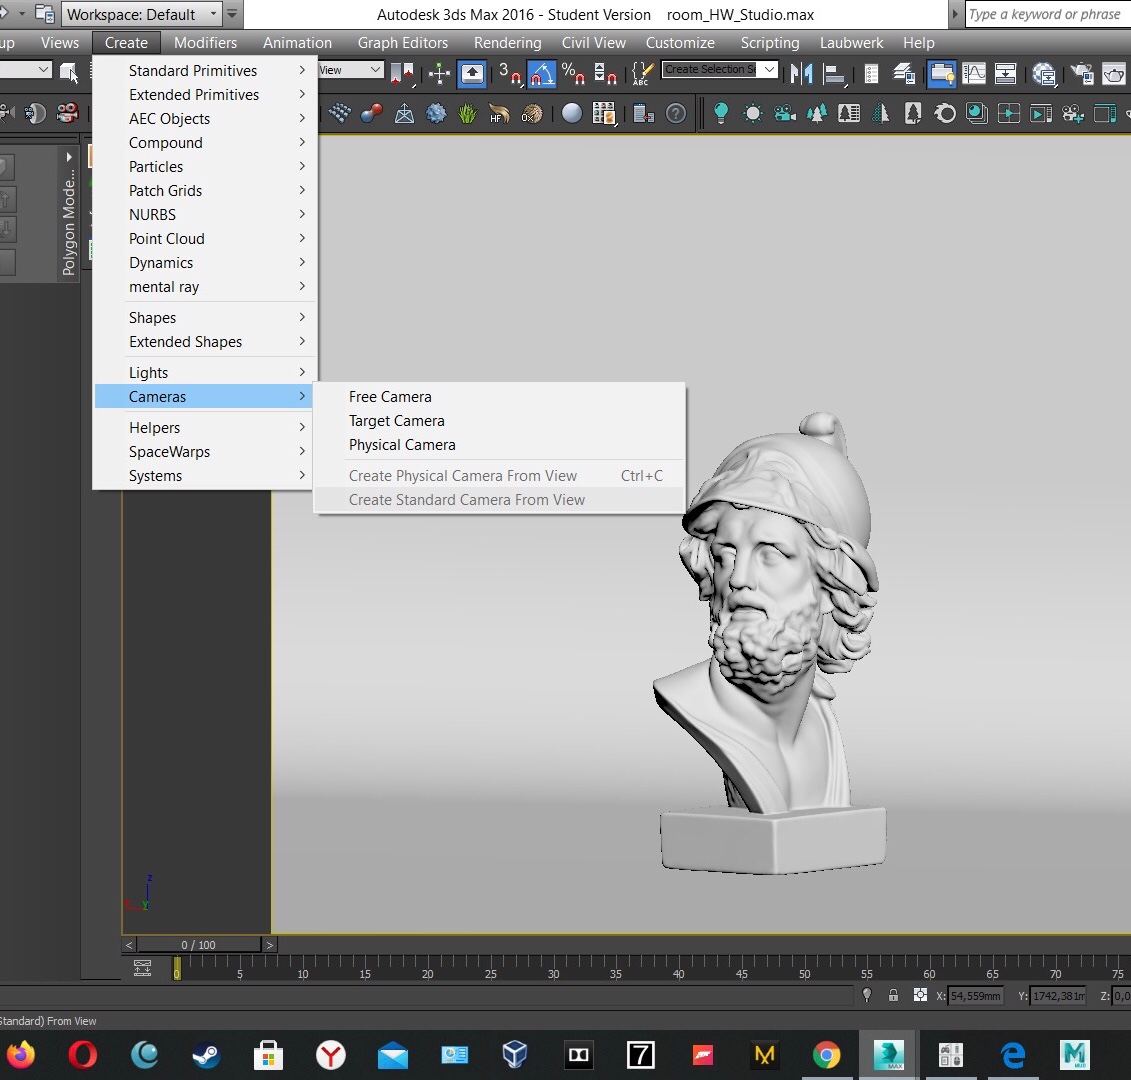
Task: Click the red and blue spheres icon
Action: tap(371, 113)
